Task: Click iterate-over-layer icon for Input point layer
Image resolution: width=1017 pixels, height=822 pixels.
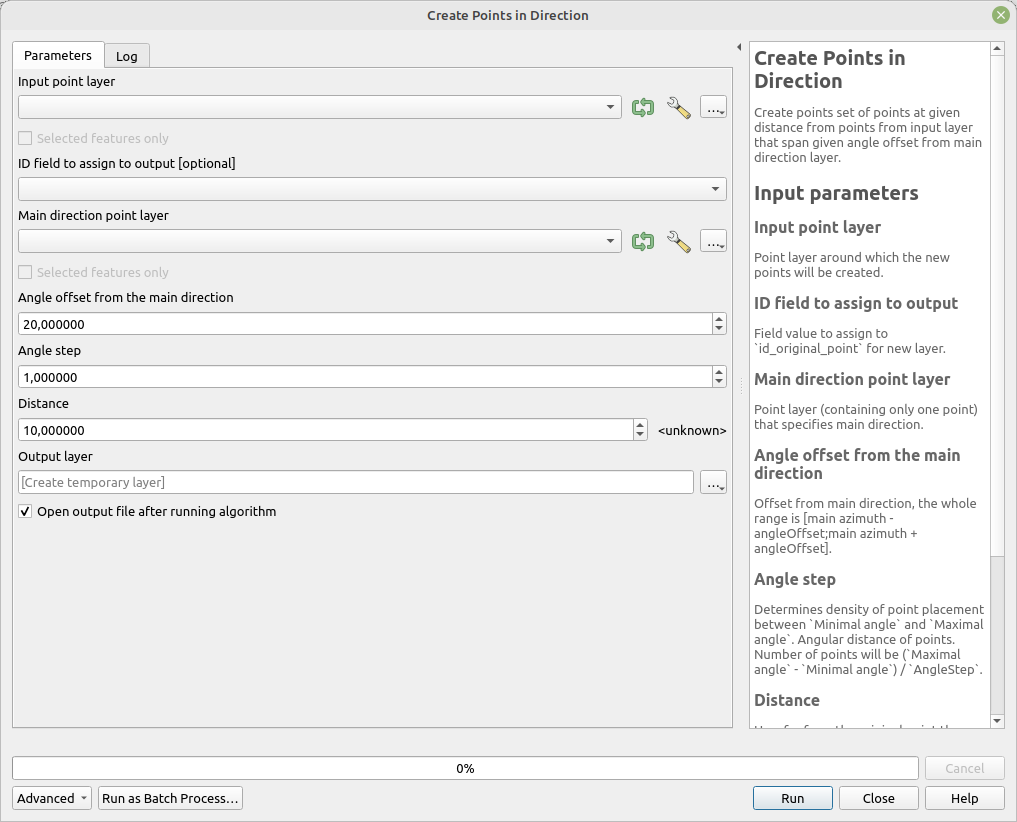Action: click(x=643, y=108)
